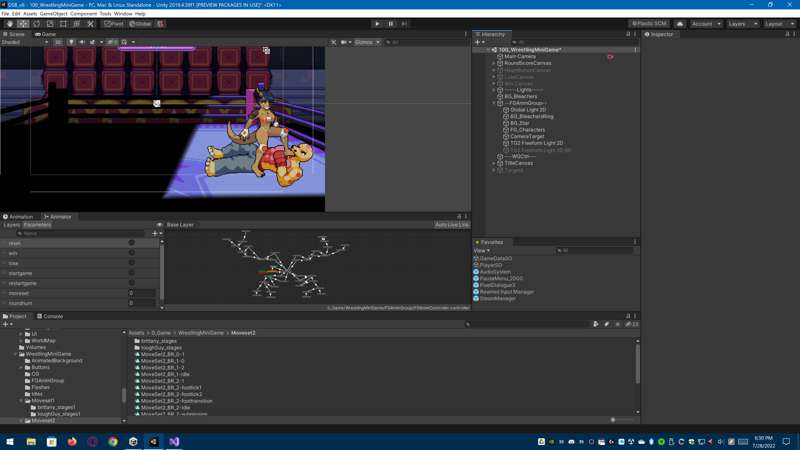
Task: Select the Scale tool in the toolbar
Action: [x=50, y=24]
